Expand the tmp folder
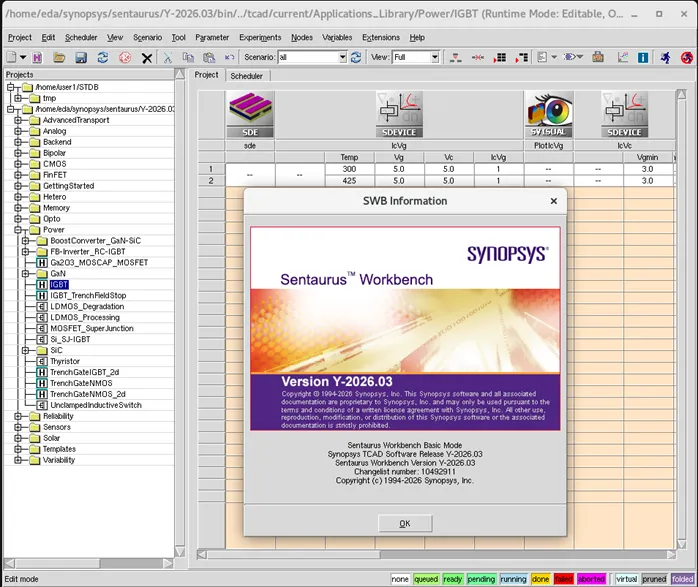 18,98
